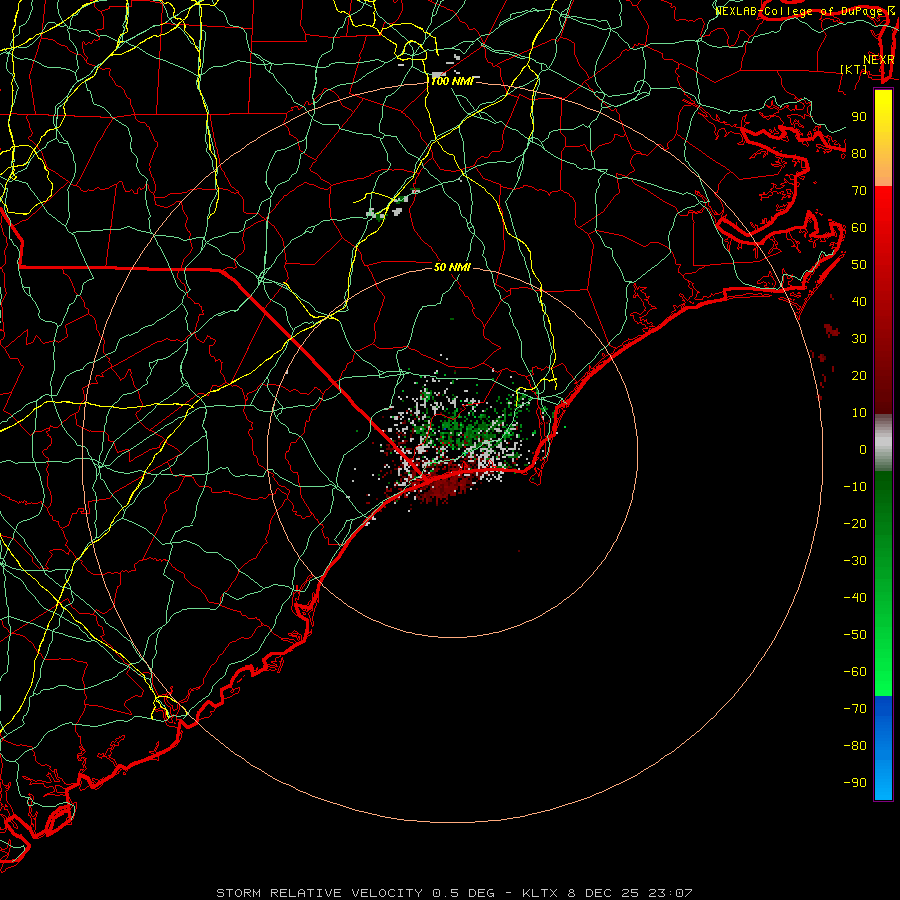The height and width of the screenshot is (900, 900).
Task: Click the KLTX station ID in the caption
Action: click(542, 893)
